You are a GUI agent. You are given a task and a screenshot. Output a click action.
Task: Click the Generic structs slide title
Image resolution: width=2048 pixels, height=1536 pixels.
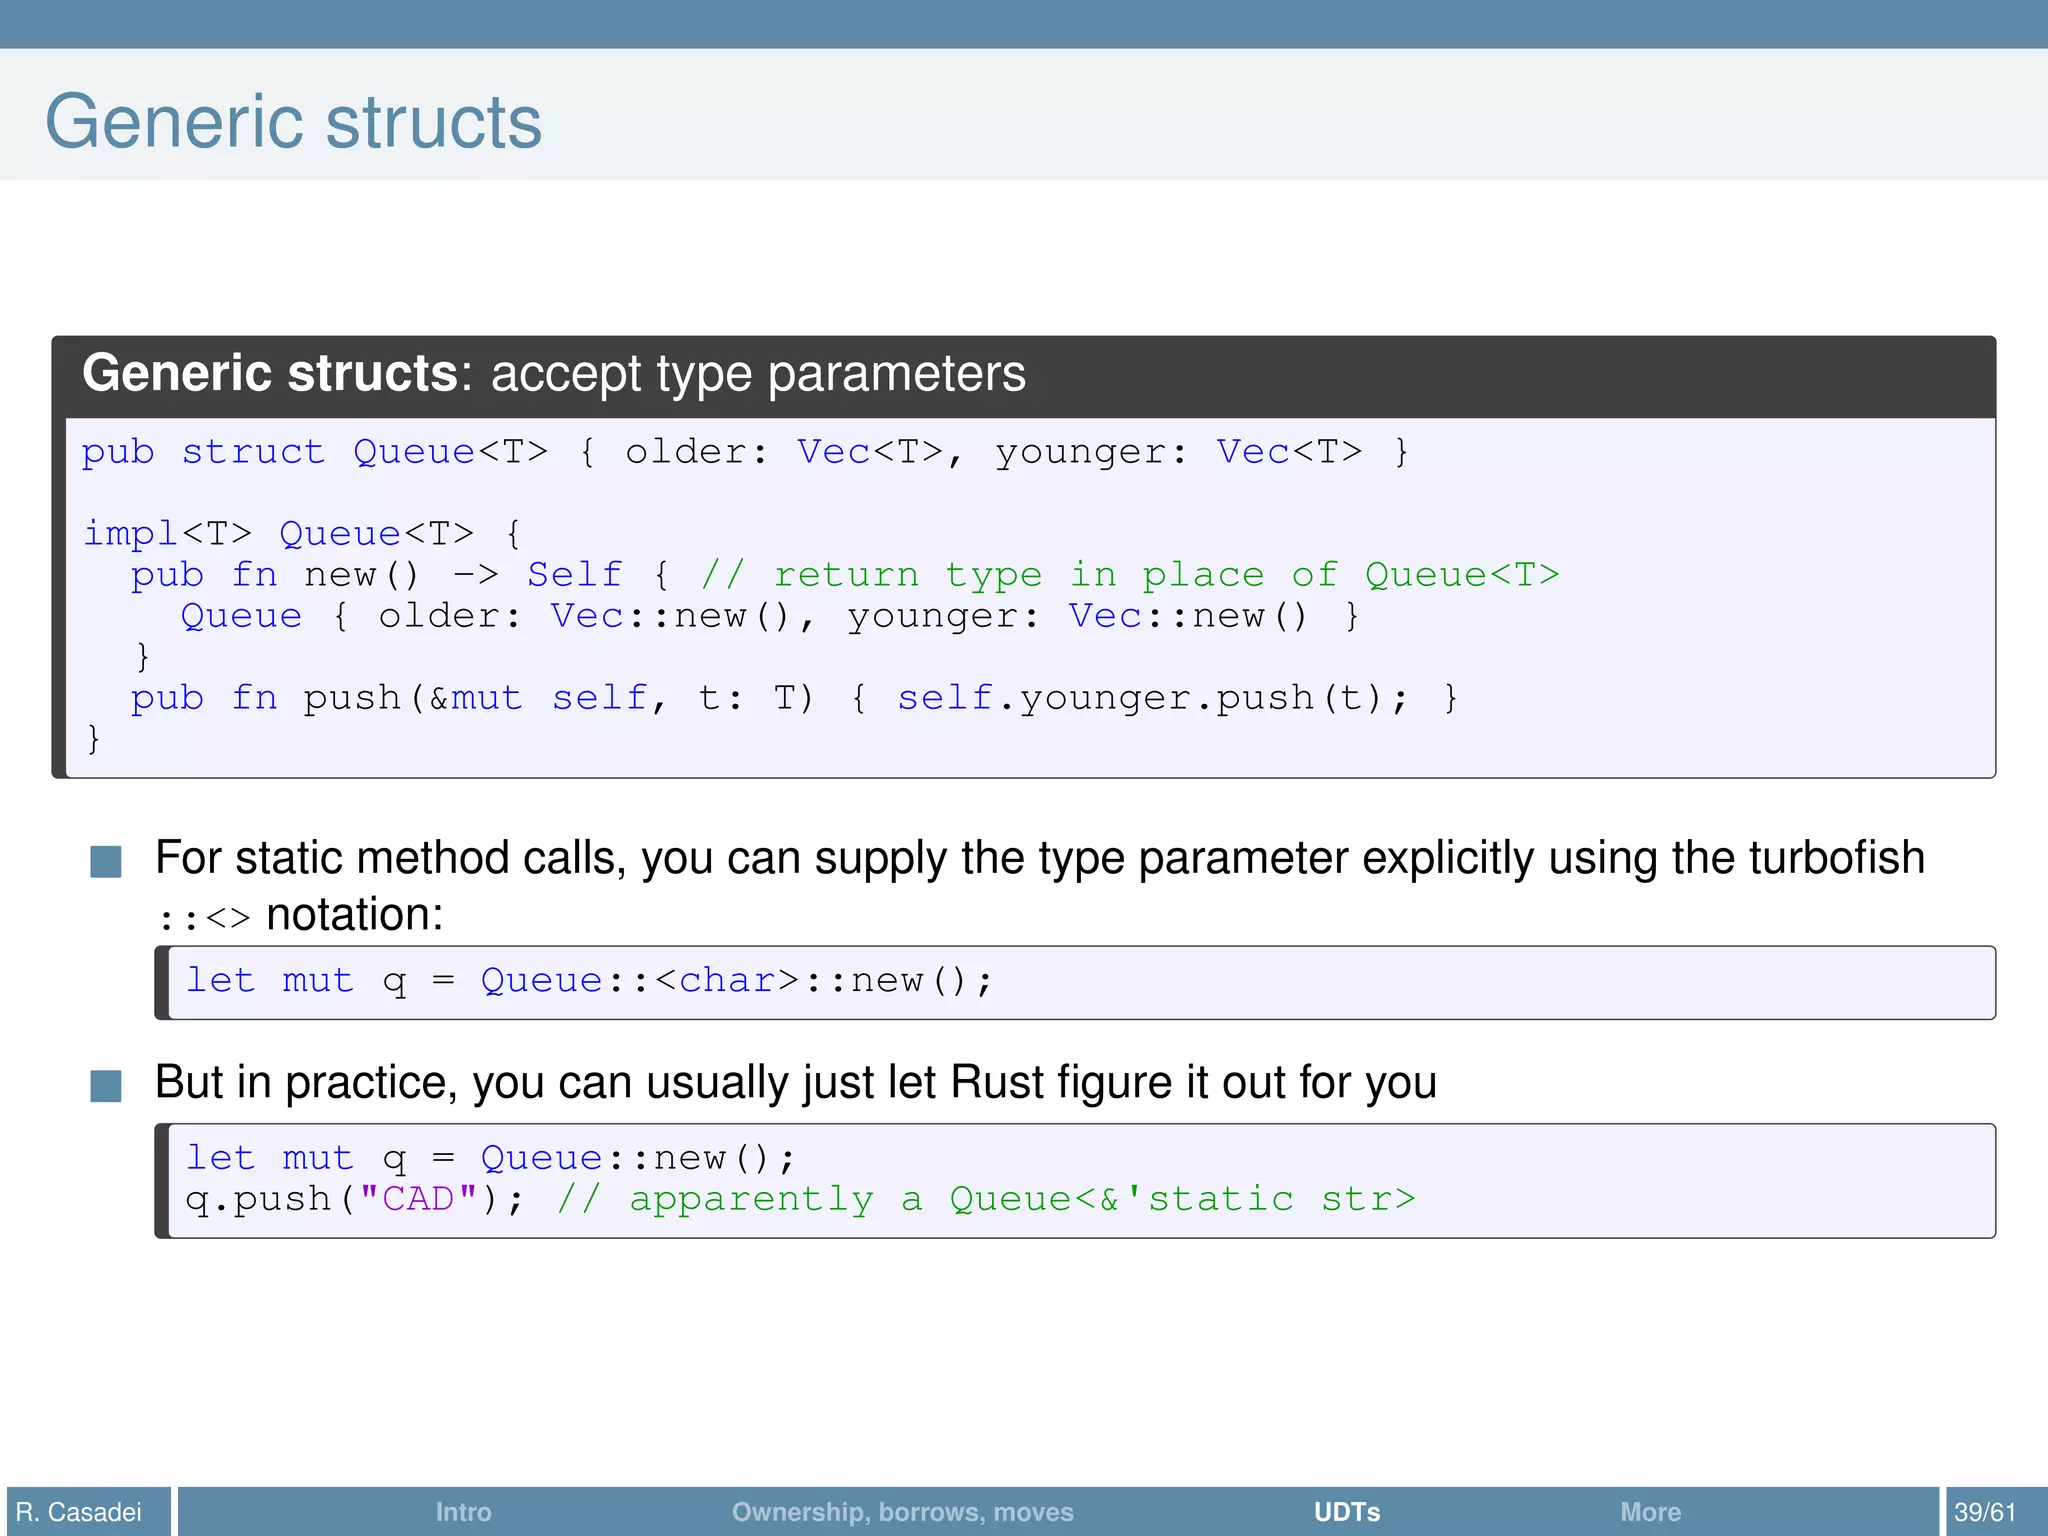coord(293,122)
